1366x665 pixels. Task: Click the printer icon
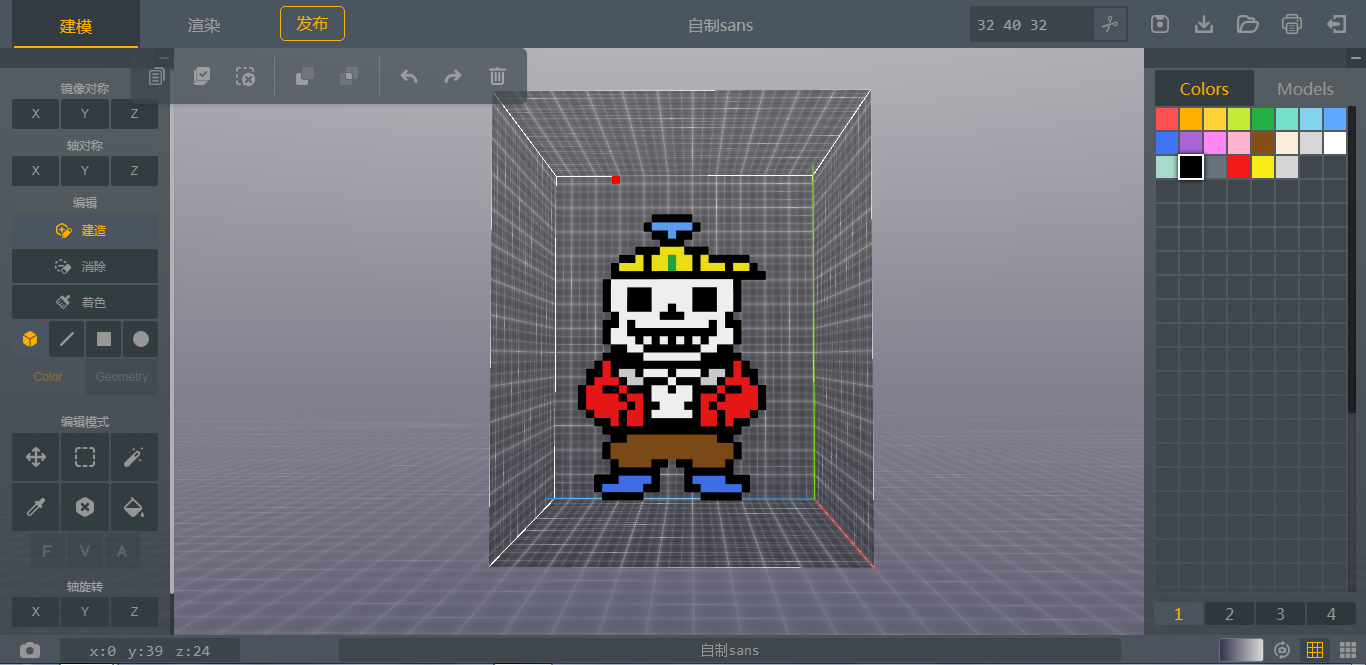(x=1292, y=24)
